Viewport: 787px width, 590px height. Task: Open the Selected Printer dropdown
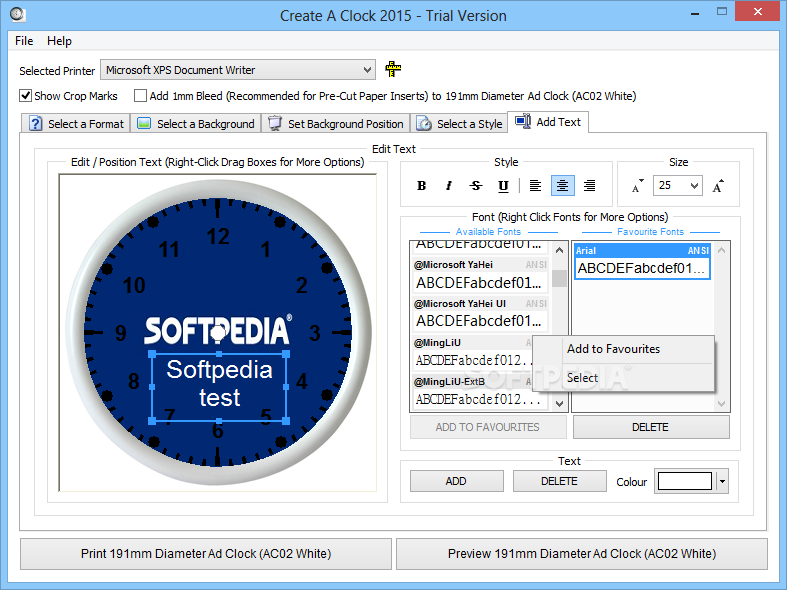pyautogui.click(x=238, y=70)
